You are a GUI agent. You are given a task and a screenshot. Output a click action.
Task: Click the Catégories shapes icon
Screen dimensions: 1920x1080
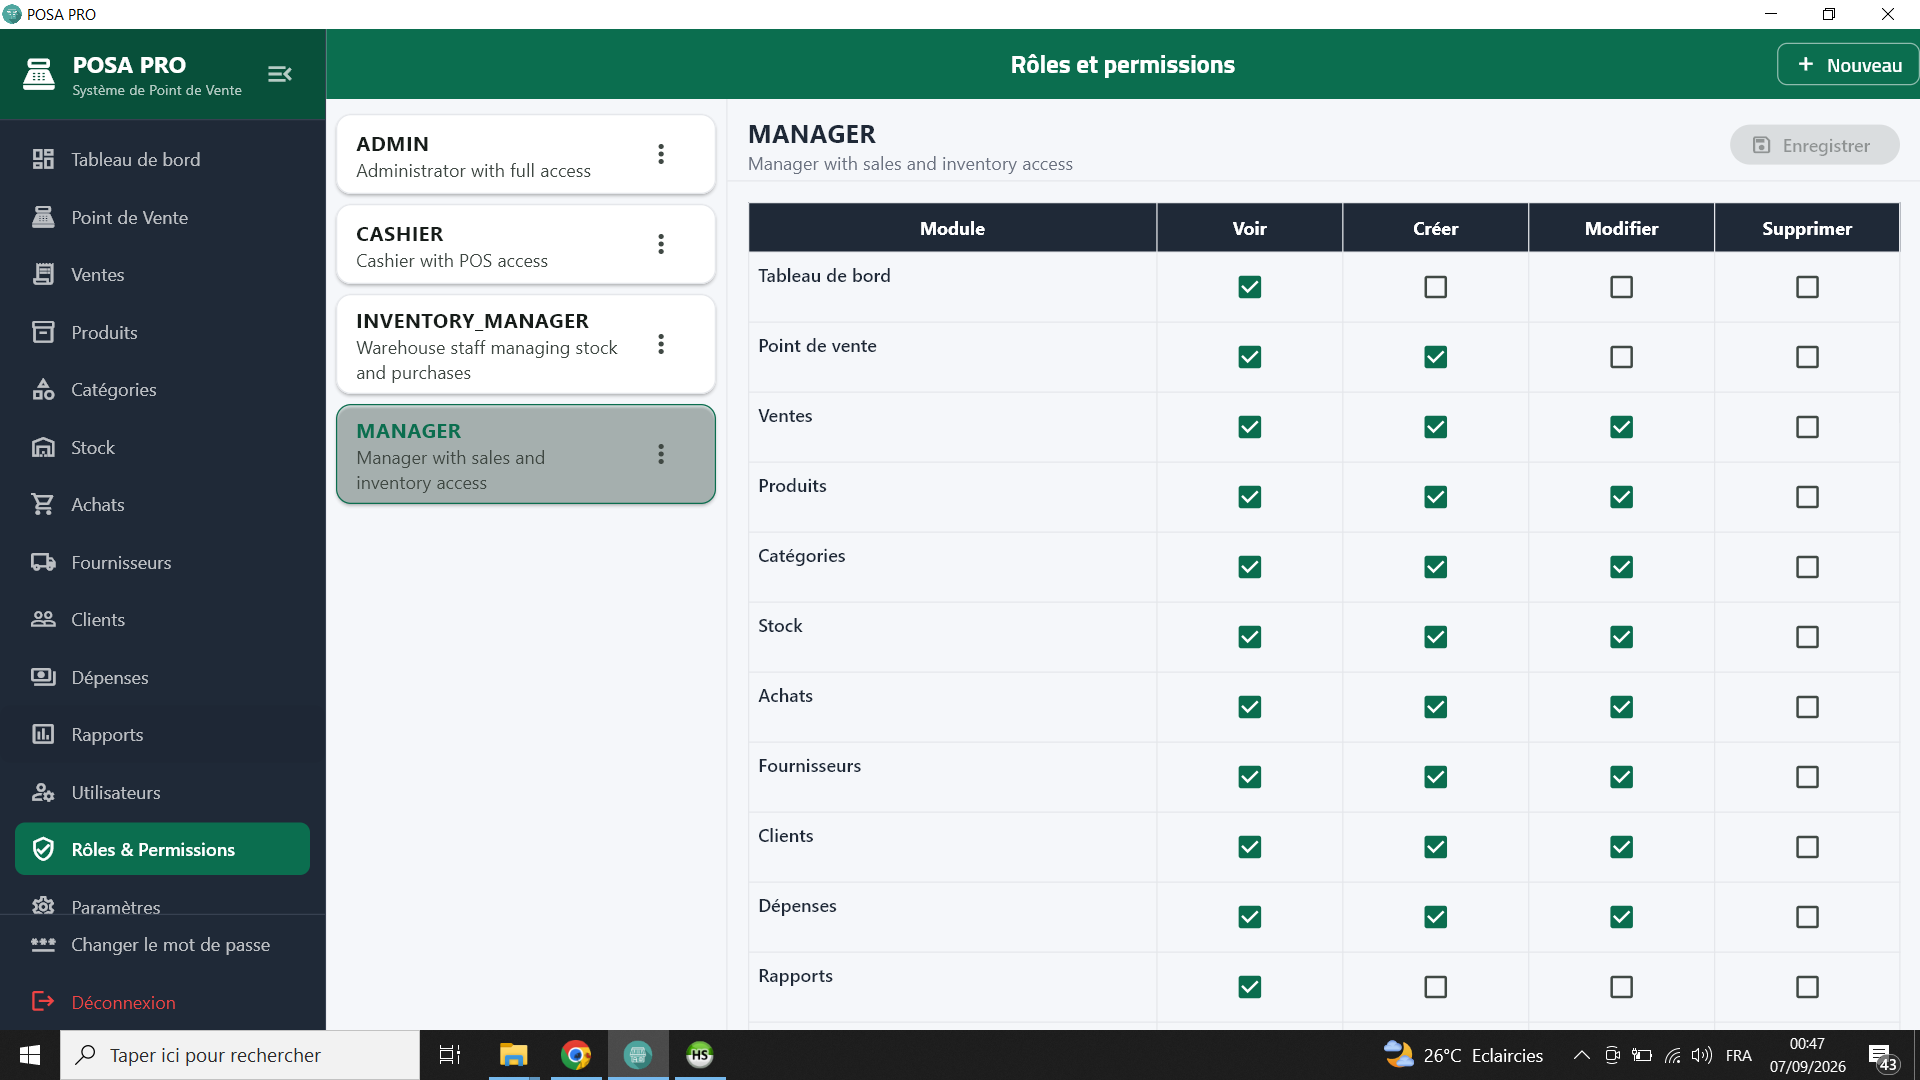pos(43,389)
